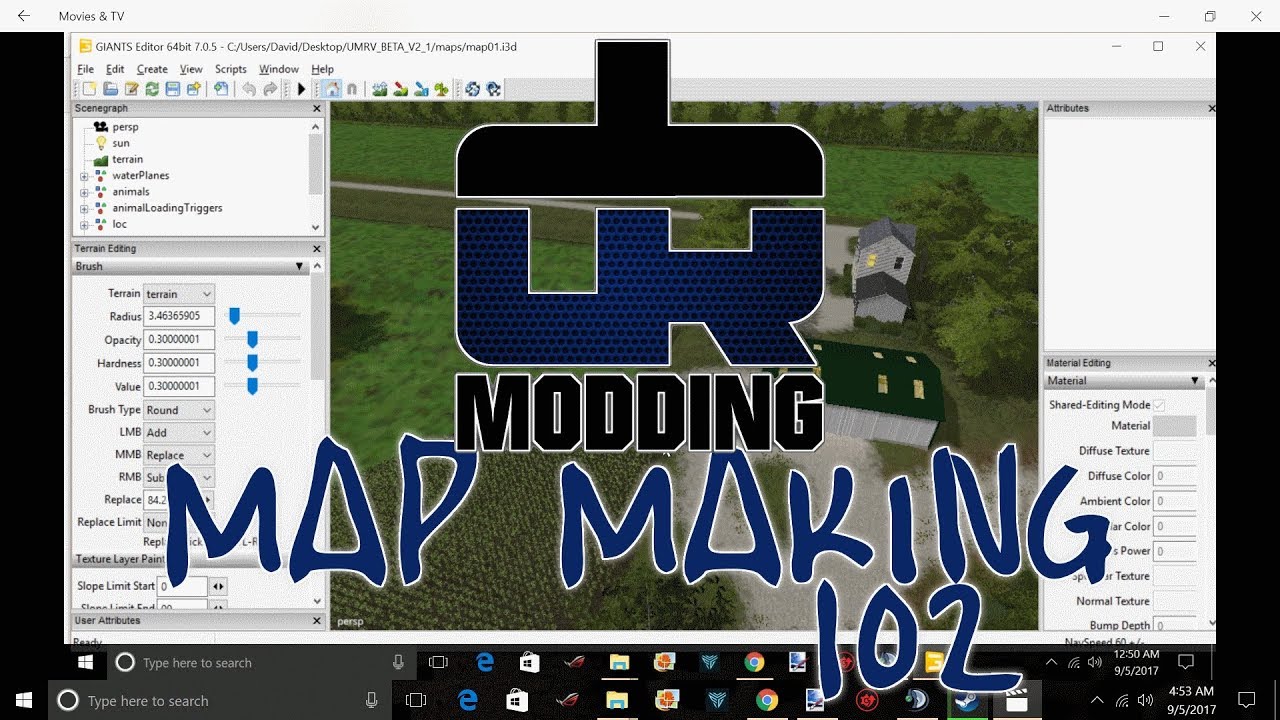Expand the loc tree node
1280x720 pixels.
(x=85, y=224)
